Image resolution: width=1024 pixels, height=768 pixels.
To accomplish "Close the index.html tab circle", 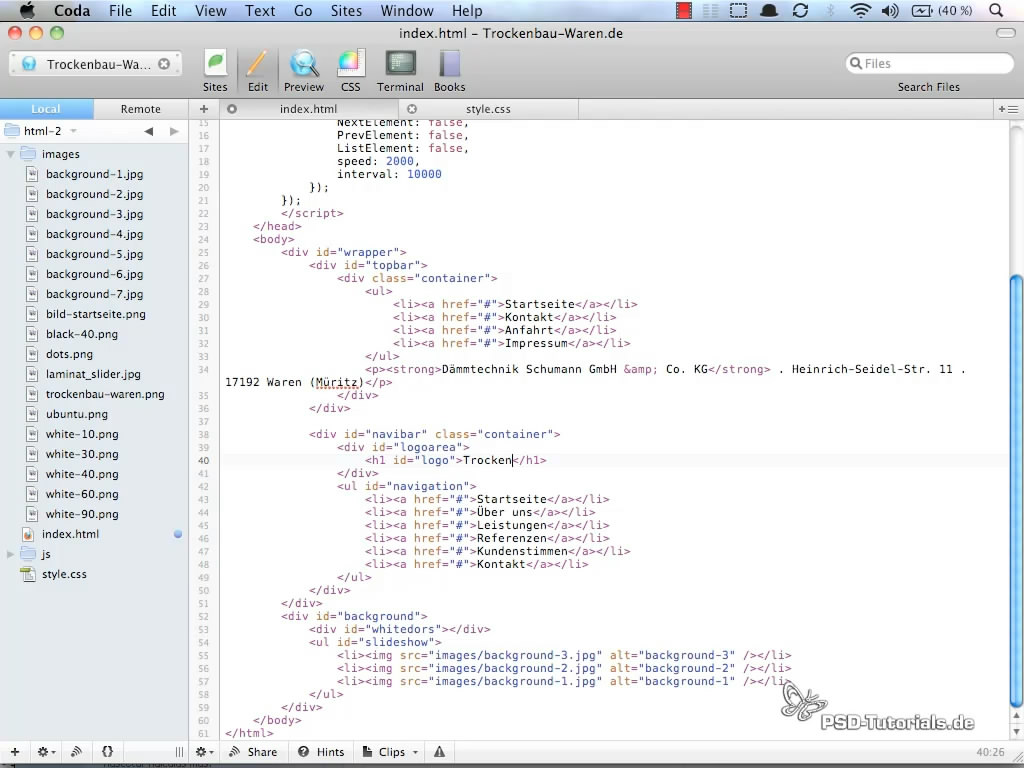I will click(232, 109).
